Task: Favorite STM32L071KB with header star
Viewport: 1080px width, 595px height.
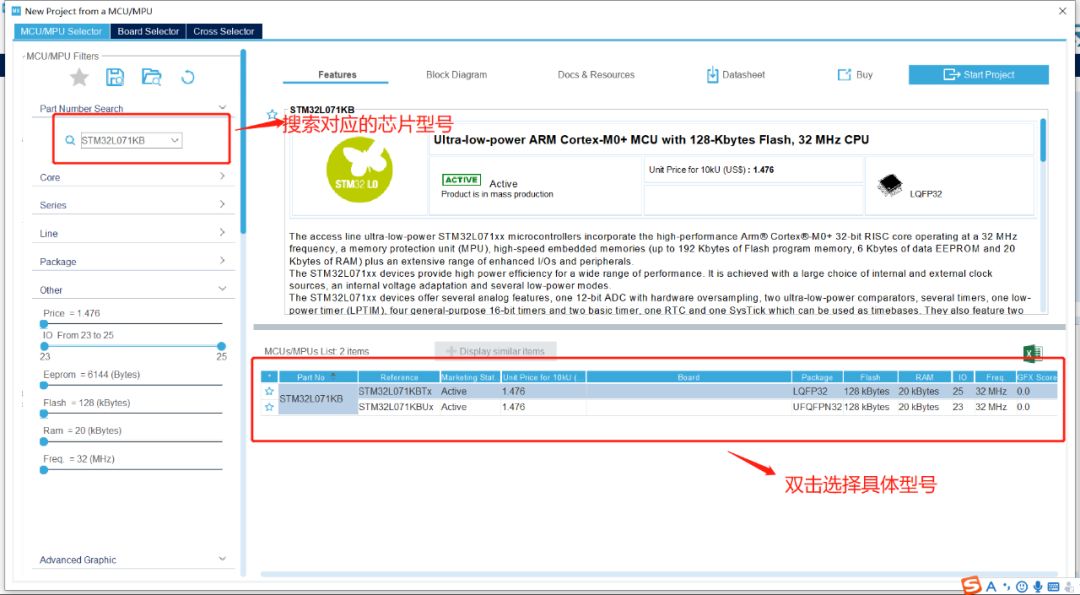Action: [x=272, y=114]
